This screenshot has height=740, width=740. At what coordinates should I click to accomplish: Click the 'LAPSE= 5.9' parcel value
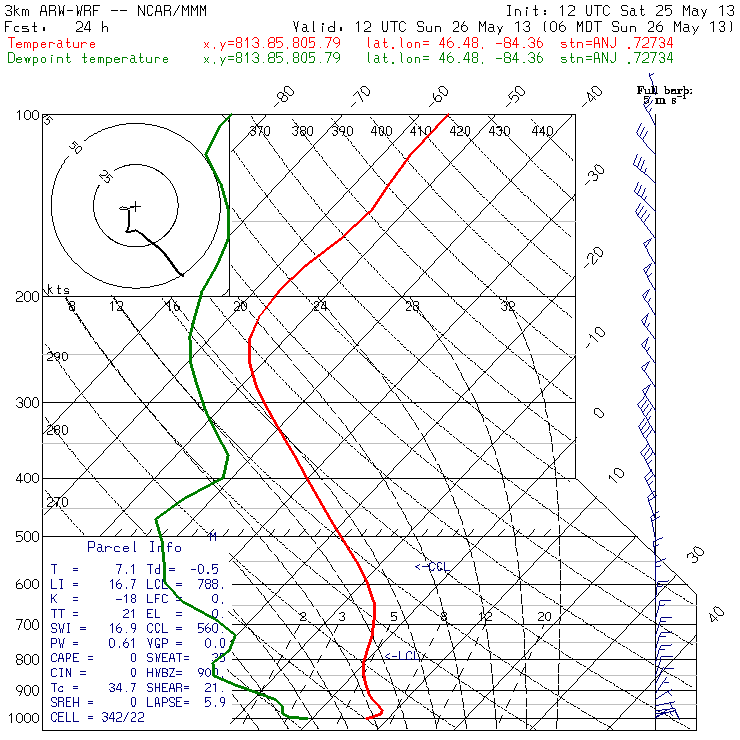click(185, 703)
